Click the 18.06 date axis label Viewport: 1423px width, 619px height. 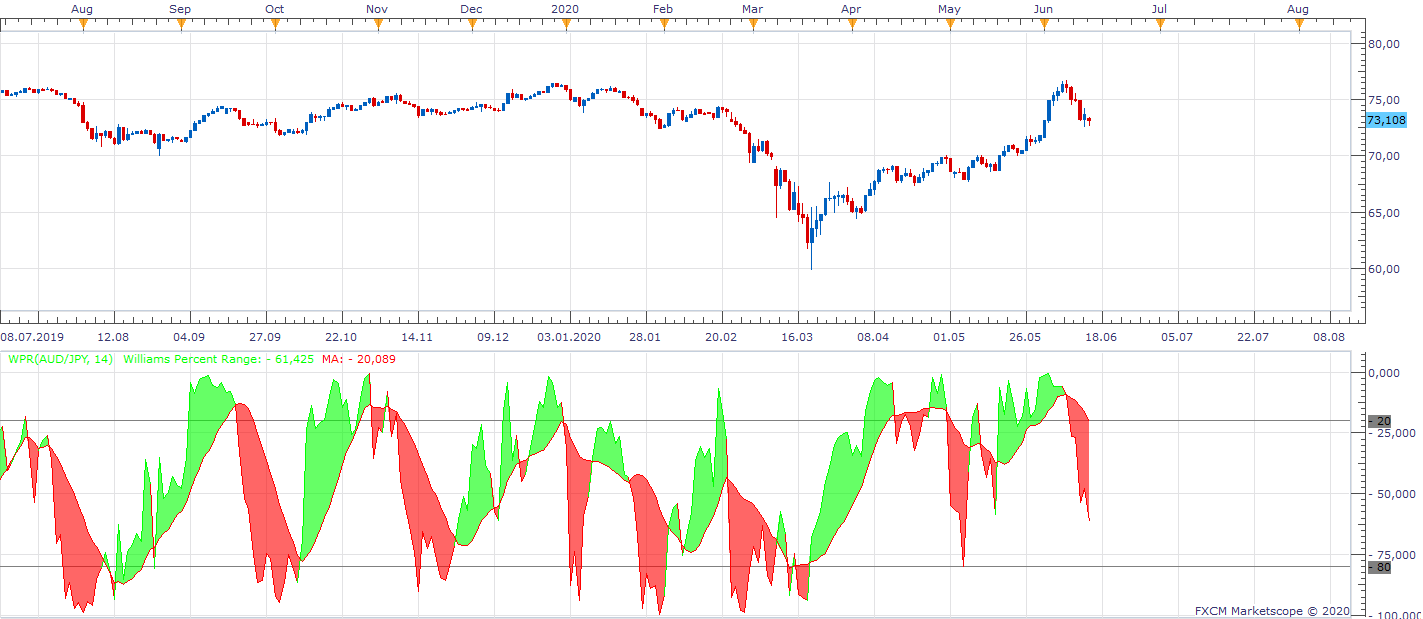[1101, 337]
